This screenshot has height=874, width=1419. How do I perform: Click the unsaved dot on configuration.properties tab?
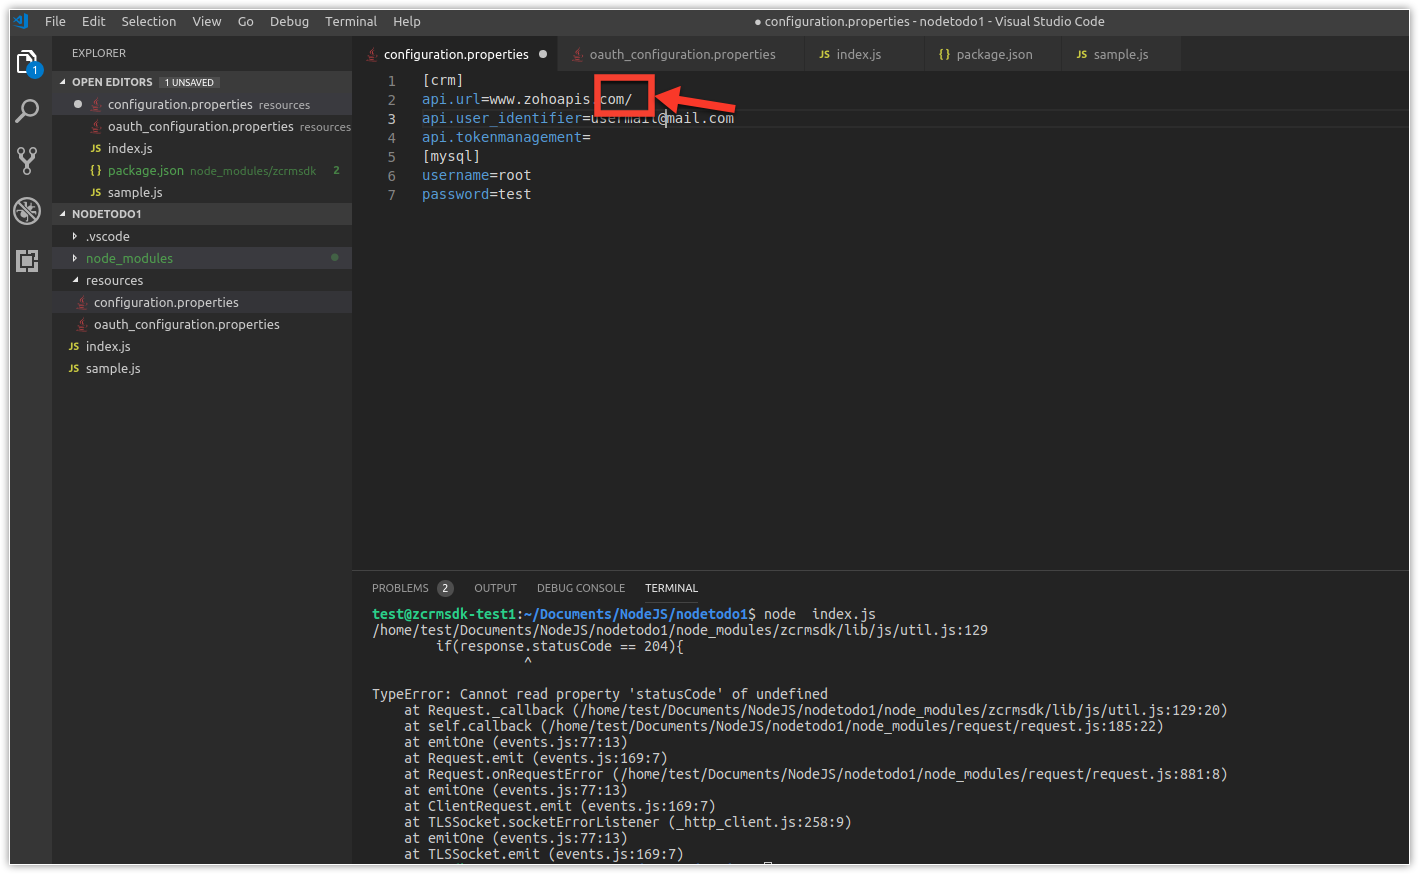coord(543,54)
